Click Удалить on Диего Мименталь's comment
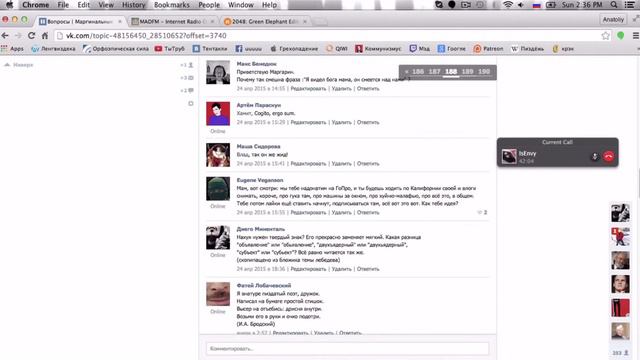 (x=341, y=269)
